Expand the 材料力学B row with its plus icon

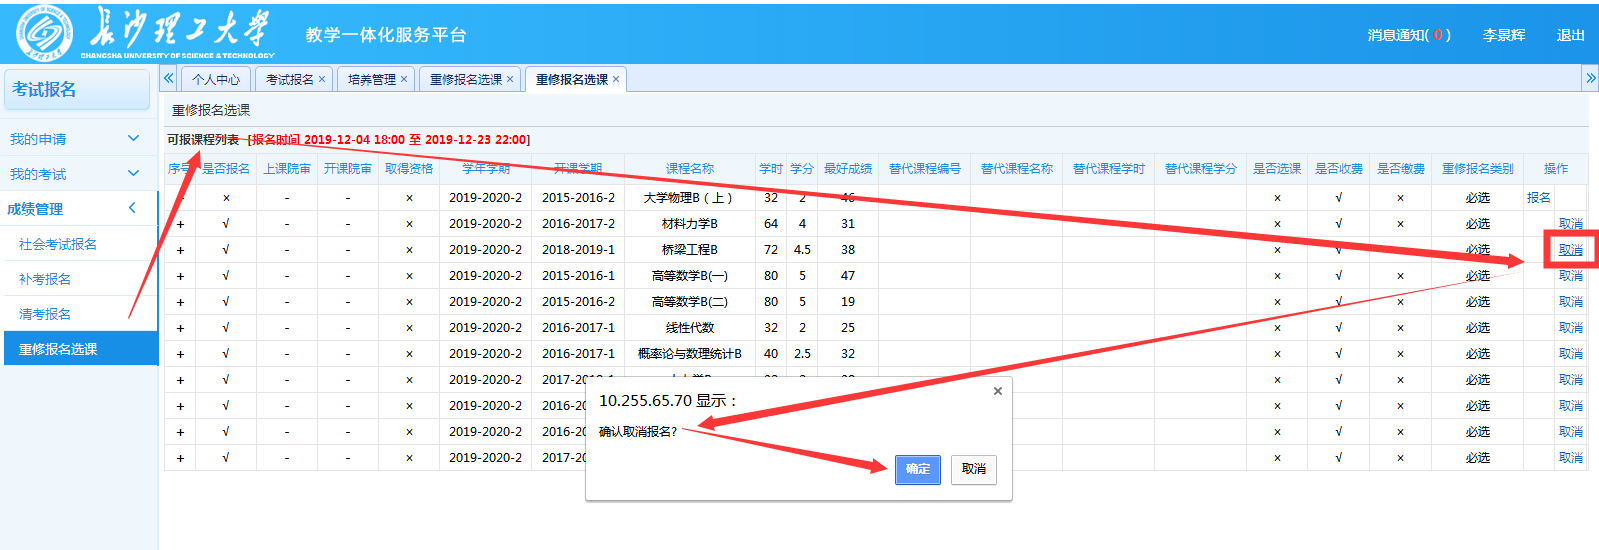[x=180, y=224]
